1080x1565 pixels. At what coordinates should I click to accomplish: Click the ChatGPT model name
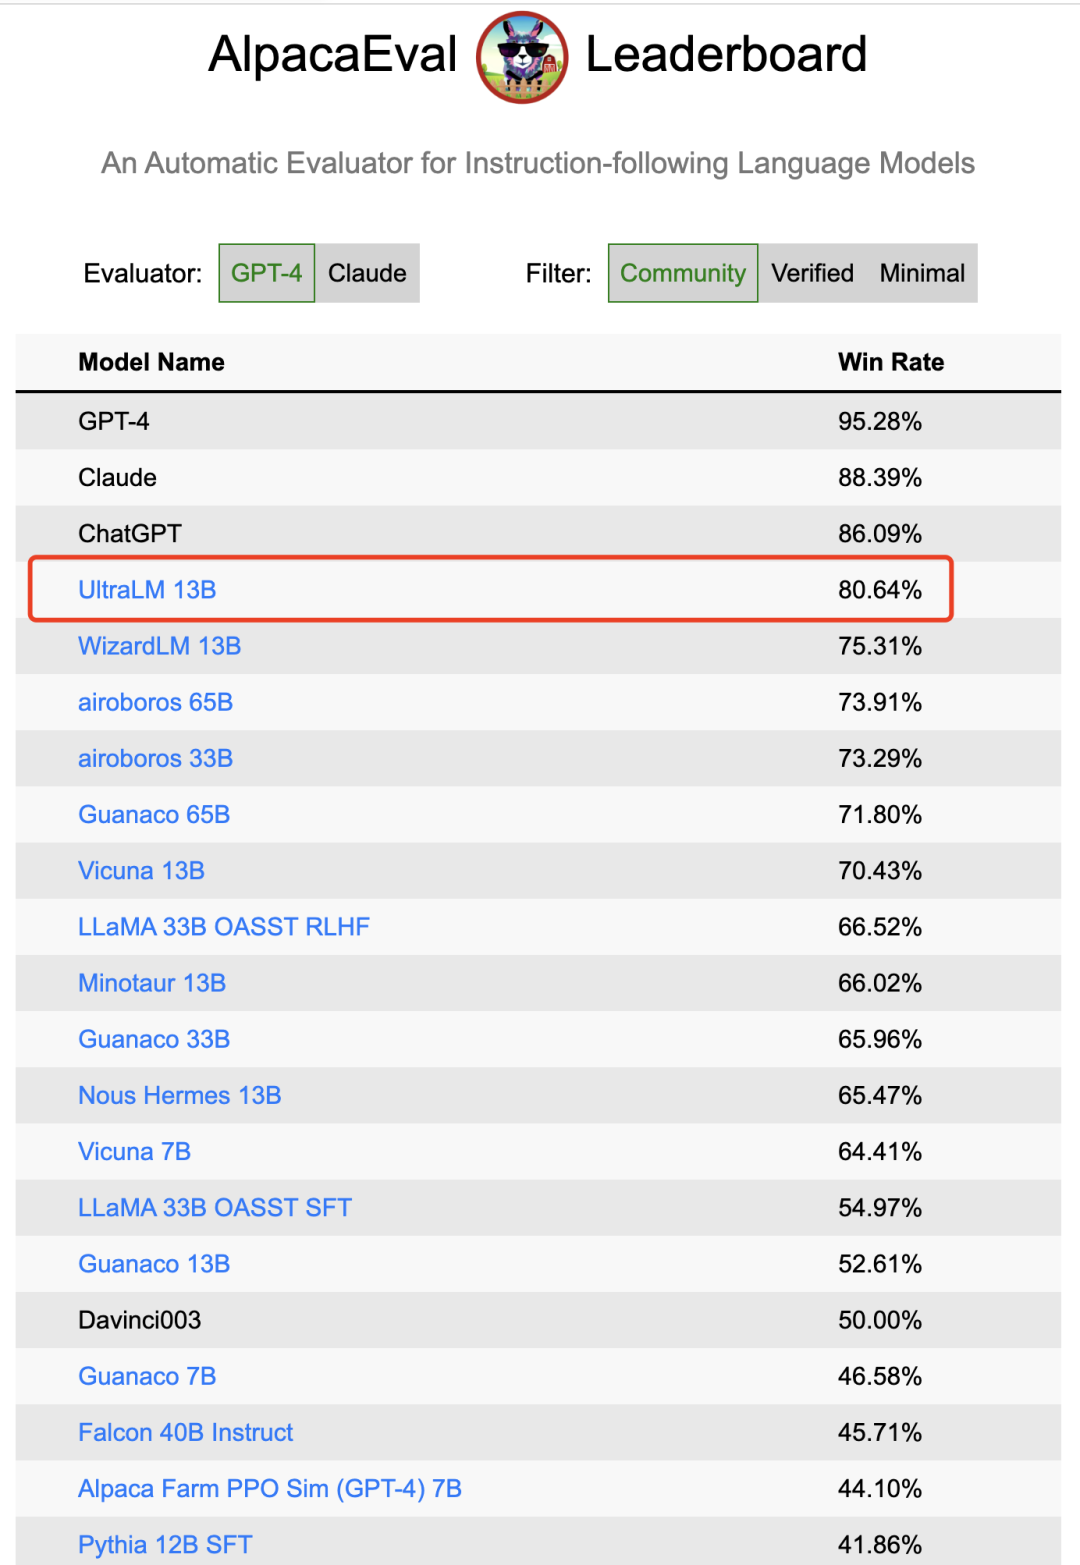(130, 534)
